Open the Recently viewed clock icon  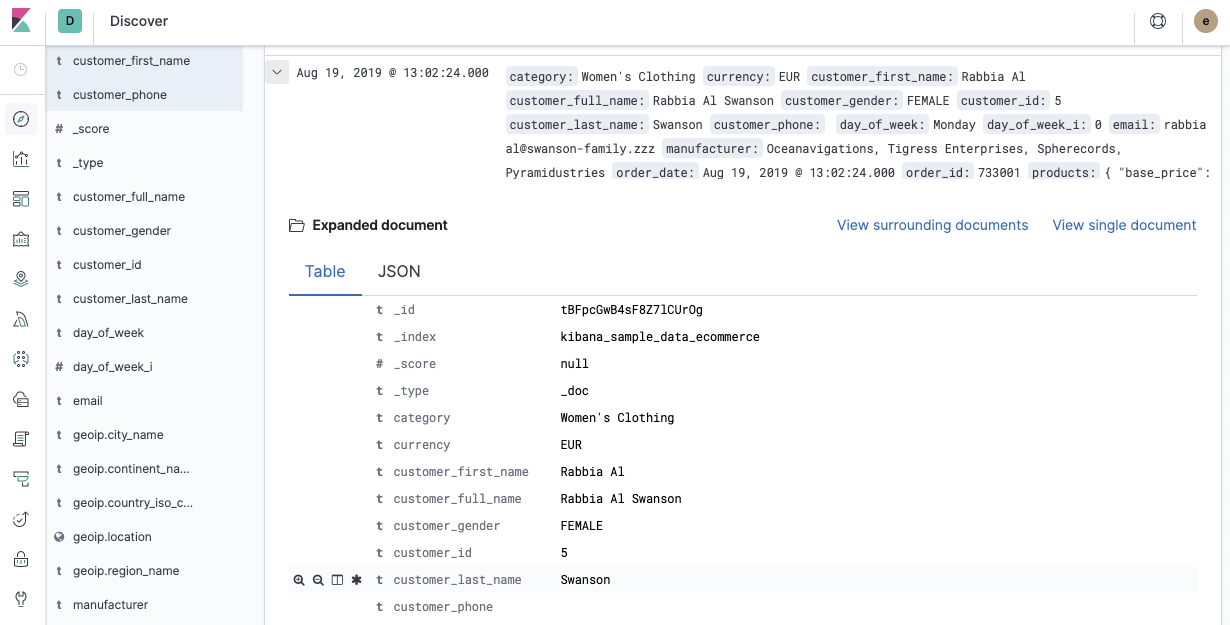[x=21, y=70]
